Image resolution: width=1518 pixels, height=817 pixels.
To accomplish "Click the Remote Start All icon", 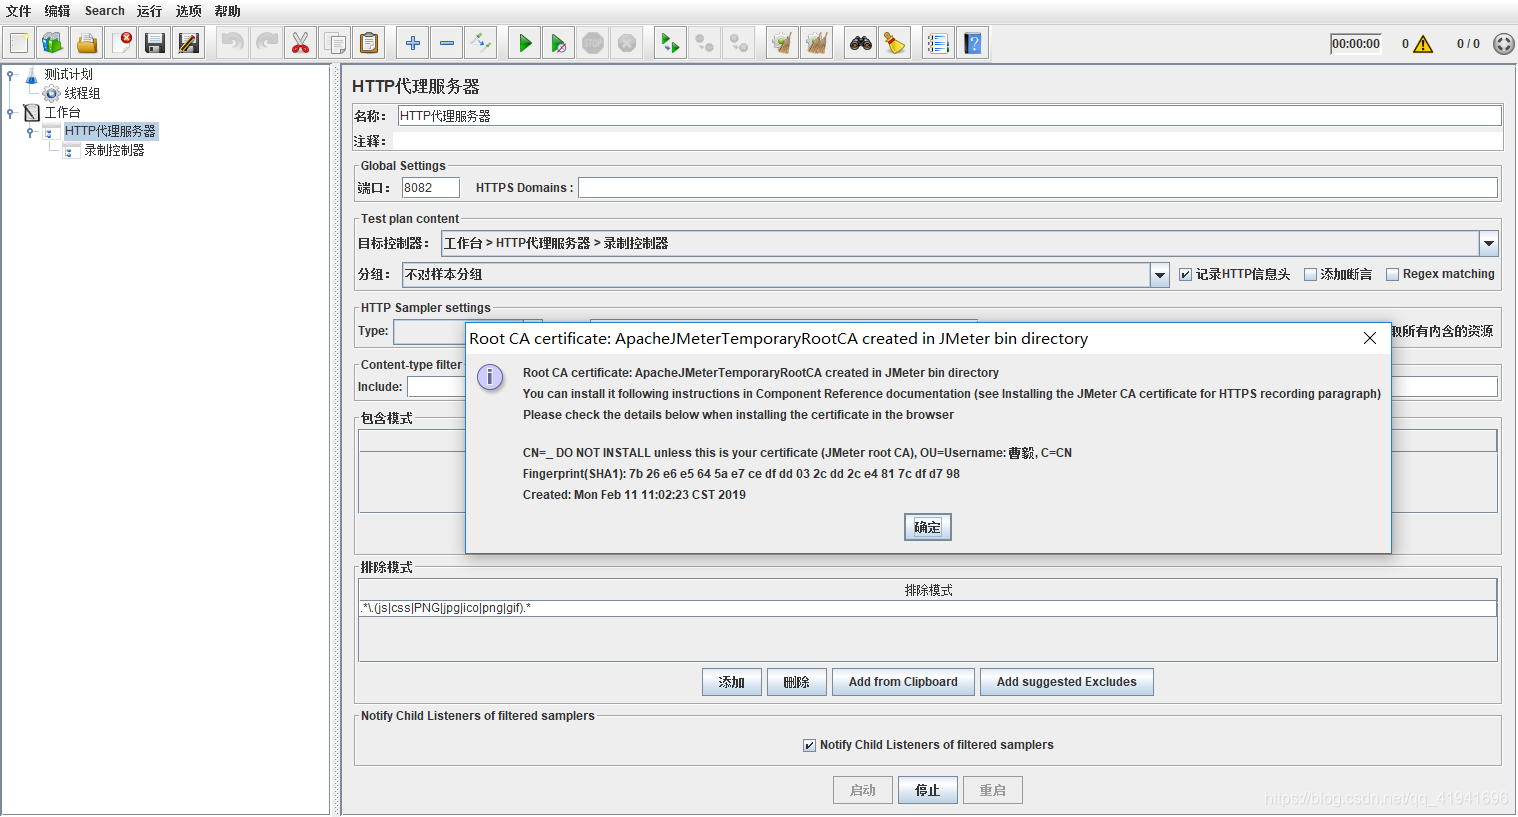I will point(671,43).
